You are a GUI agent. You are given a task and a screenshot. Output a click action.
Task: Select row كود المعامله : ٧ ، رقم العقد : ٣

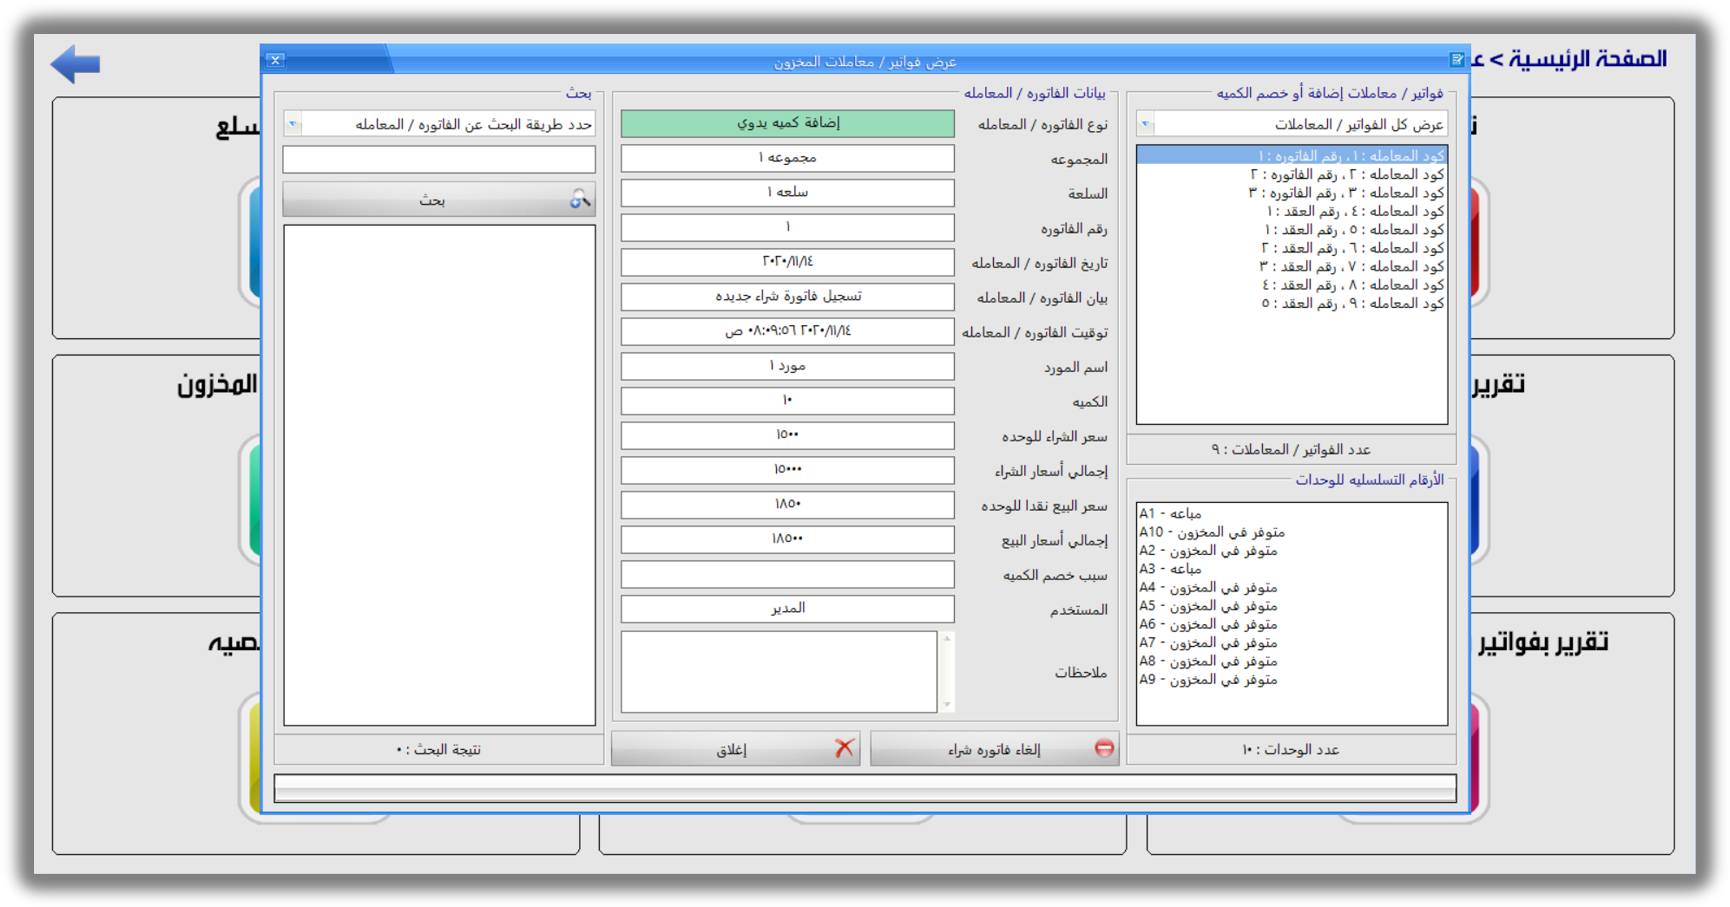pos(1292,266)
